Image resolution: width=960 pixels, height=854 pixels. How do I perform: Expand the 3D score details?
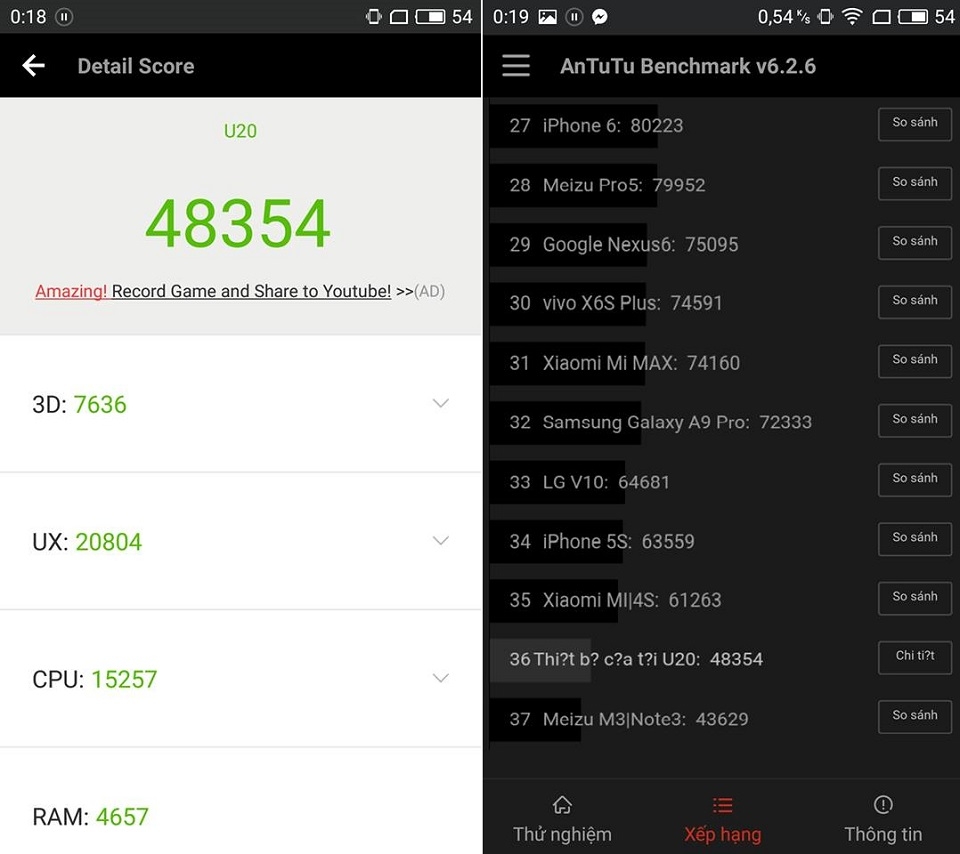point(441,403)
